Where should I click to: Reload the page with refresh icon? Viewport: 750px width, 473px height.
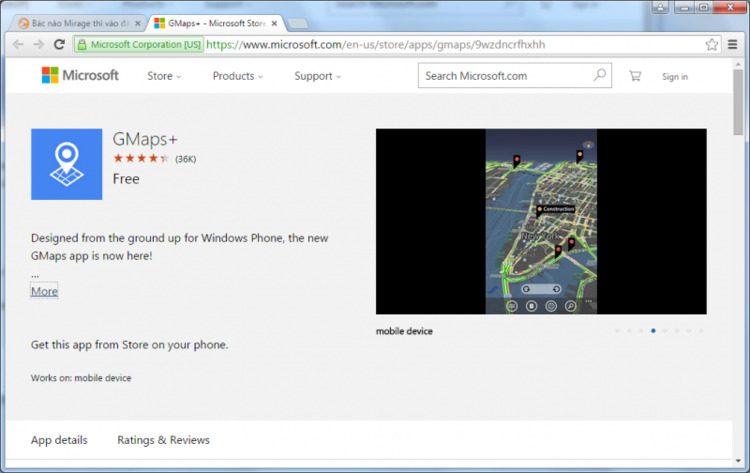coord(59,44)
